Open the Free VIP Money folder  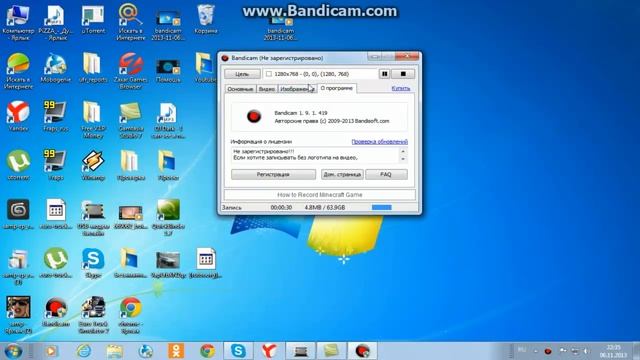click(x=93, y=120)
